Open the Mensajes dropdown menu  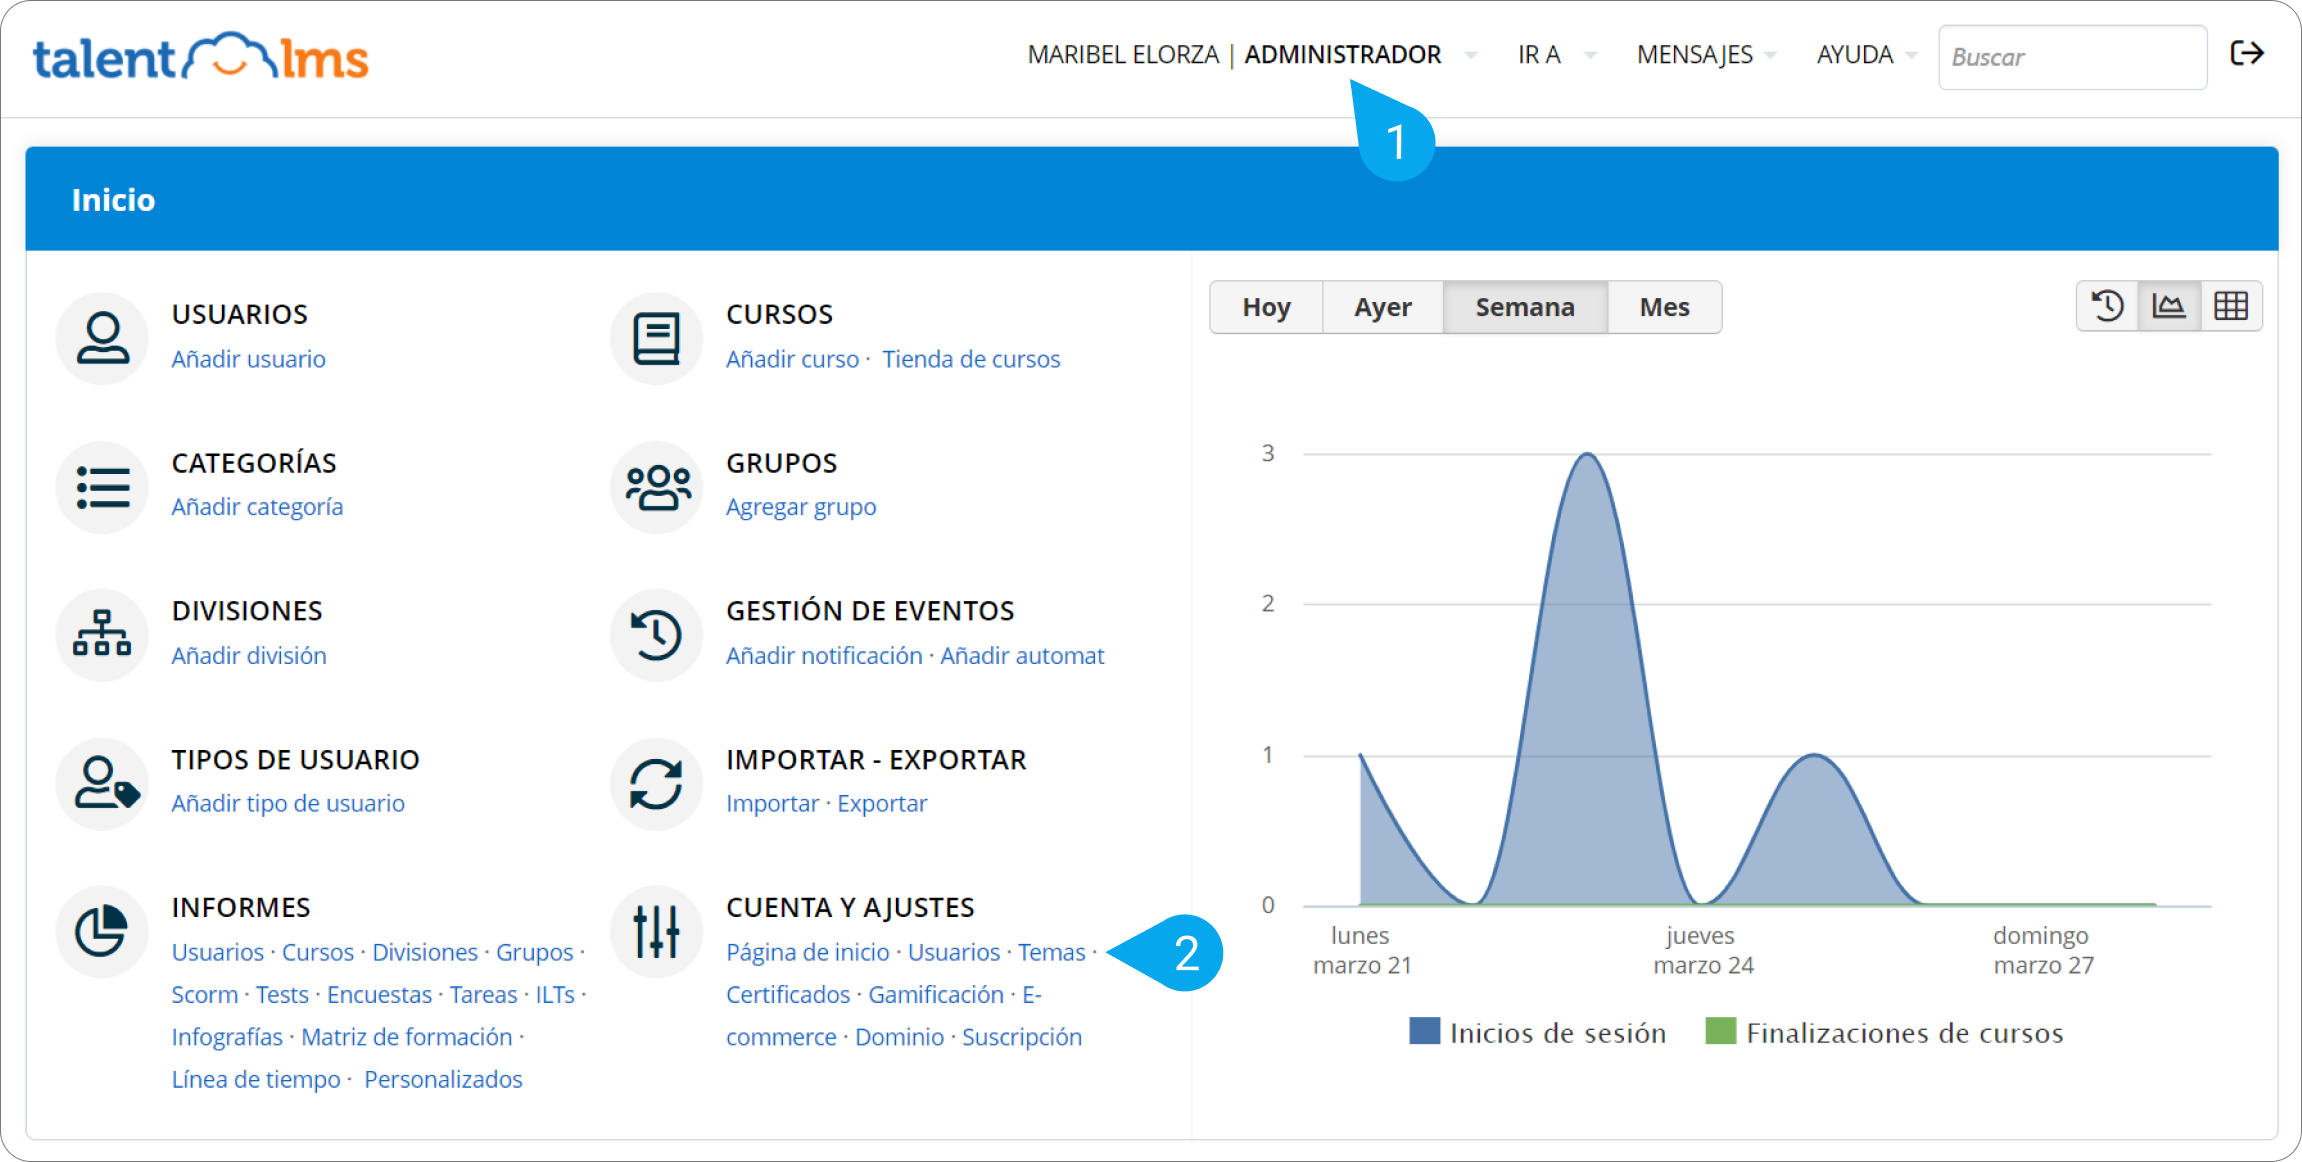1706,55
